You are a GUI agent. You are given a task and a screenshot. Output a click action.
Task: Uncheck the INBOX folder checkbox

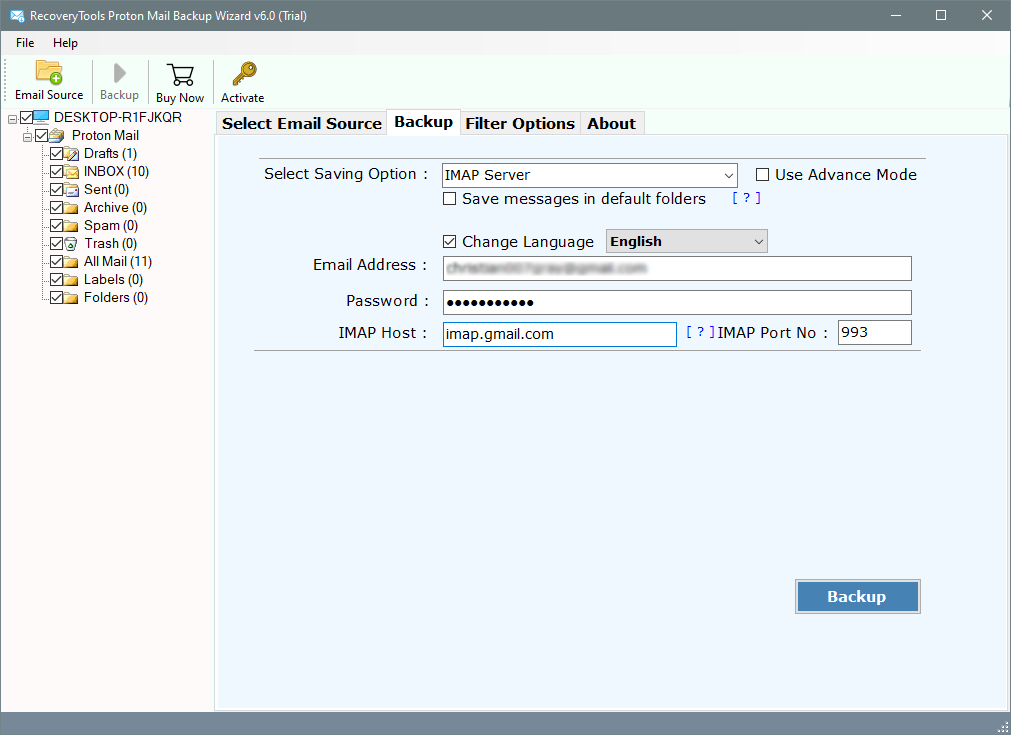[x=57, y=172]
